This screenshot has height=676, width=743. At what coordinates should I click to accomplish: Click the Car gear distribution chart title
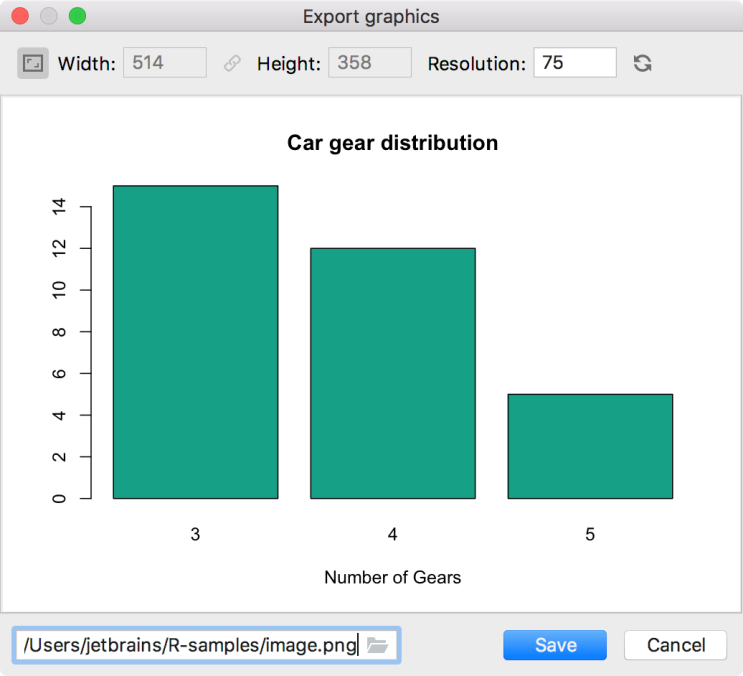click(x=392, y=143)
